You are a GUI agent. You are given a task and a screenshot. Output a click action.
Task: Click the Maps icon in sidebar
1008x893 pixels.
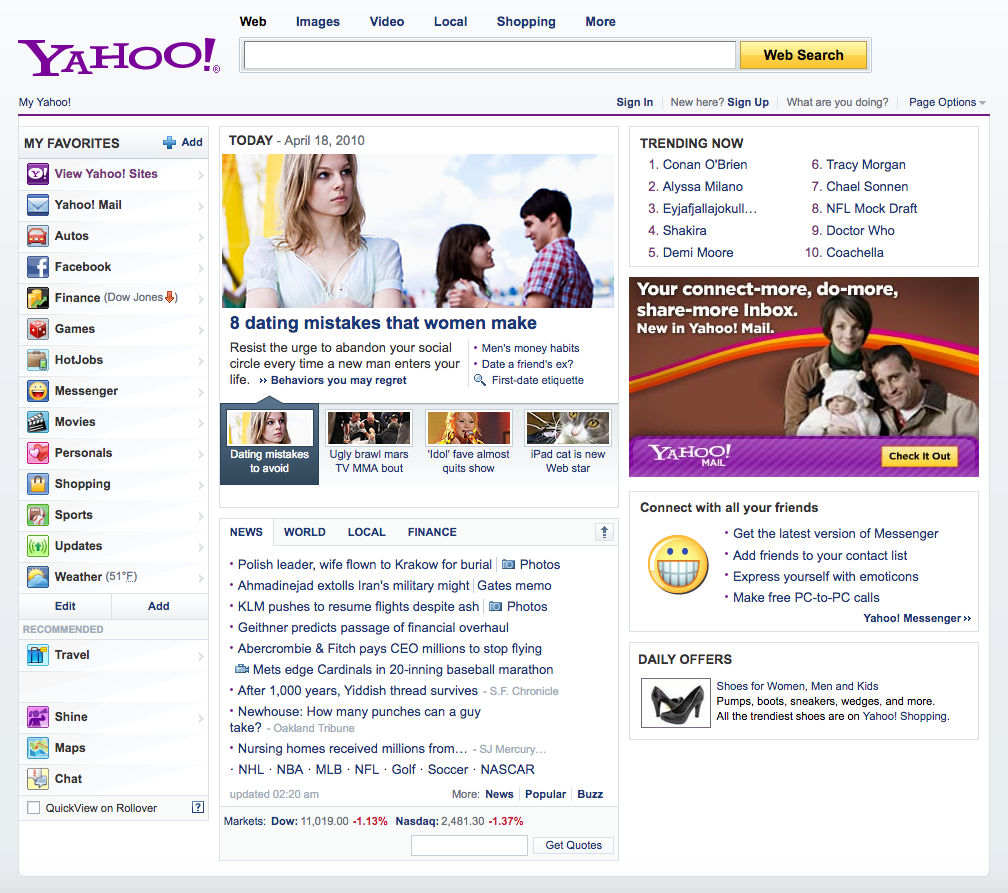coord(37,748)
